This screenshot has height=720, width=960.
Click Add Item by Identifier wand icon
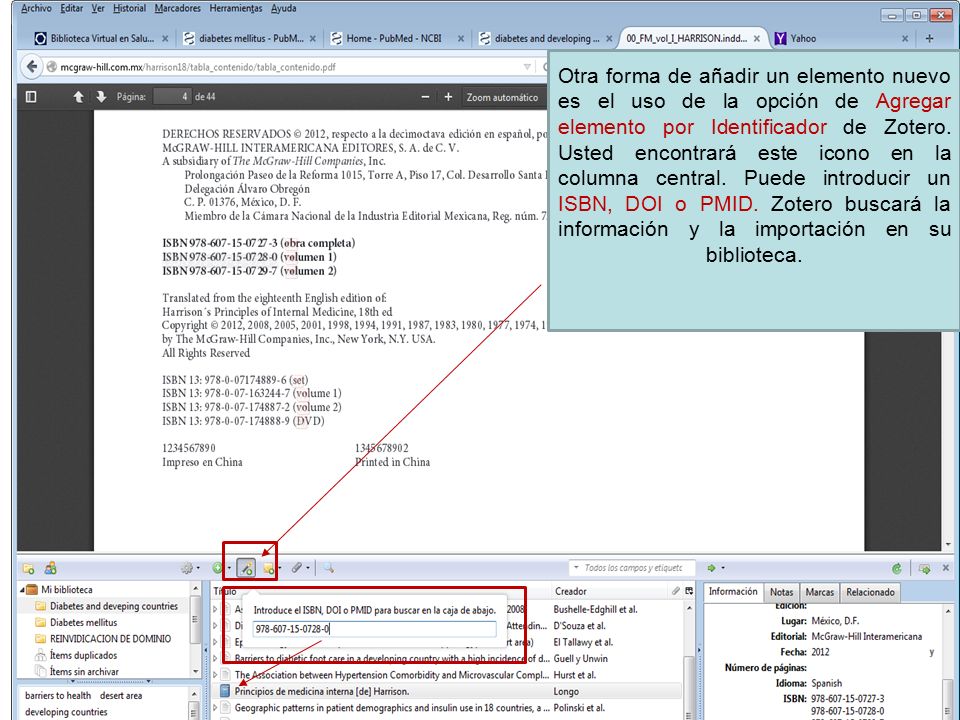pos(246,569)
